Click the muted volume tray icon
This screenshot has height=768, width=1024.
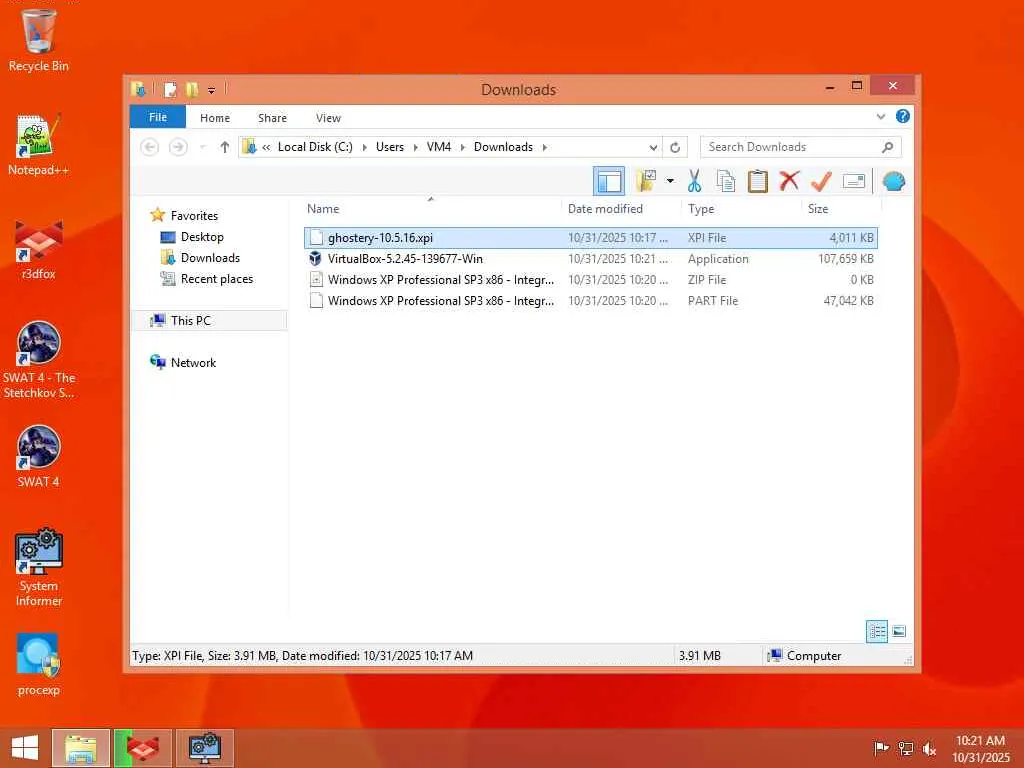[929, 748]
